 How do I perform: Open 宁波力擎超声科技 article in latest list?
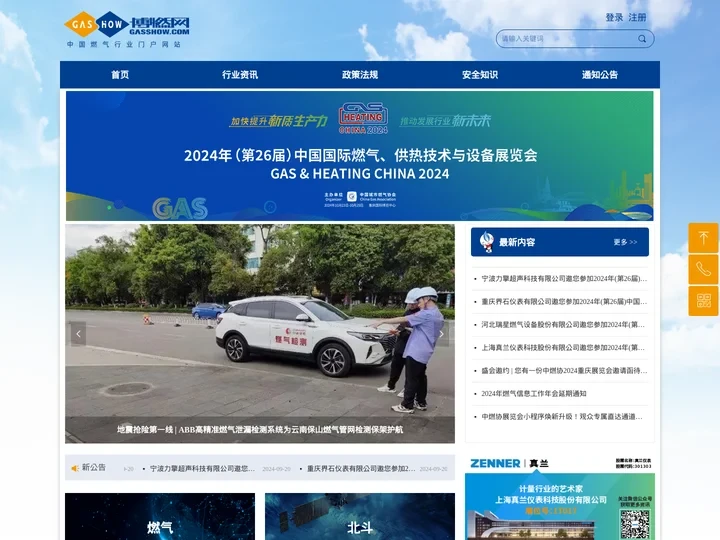coord(564,279)
